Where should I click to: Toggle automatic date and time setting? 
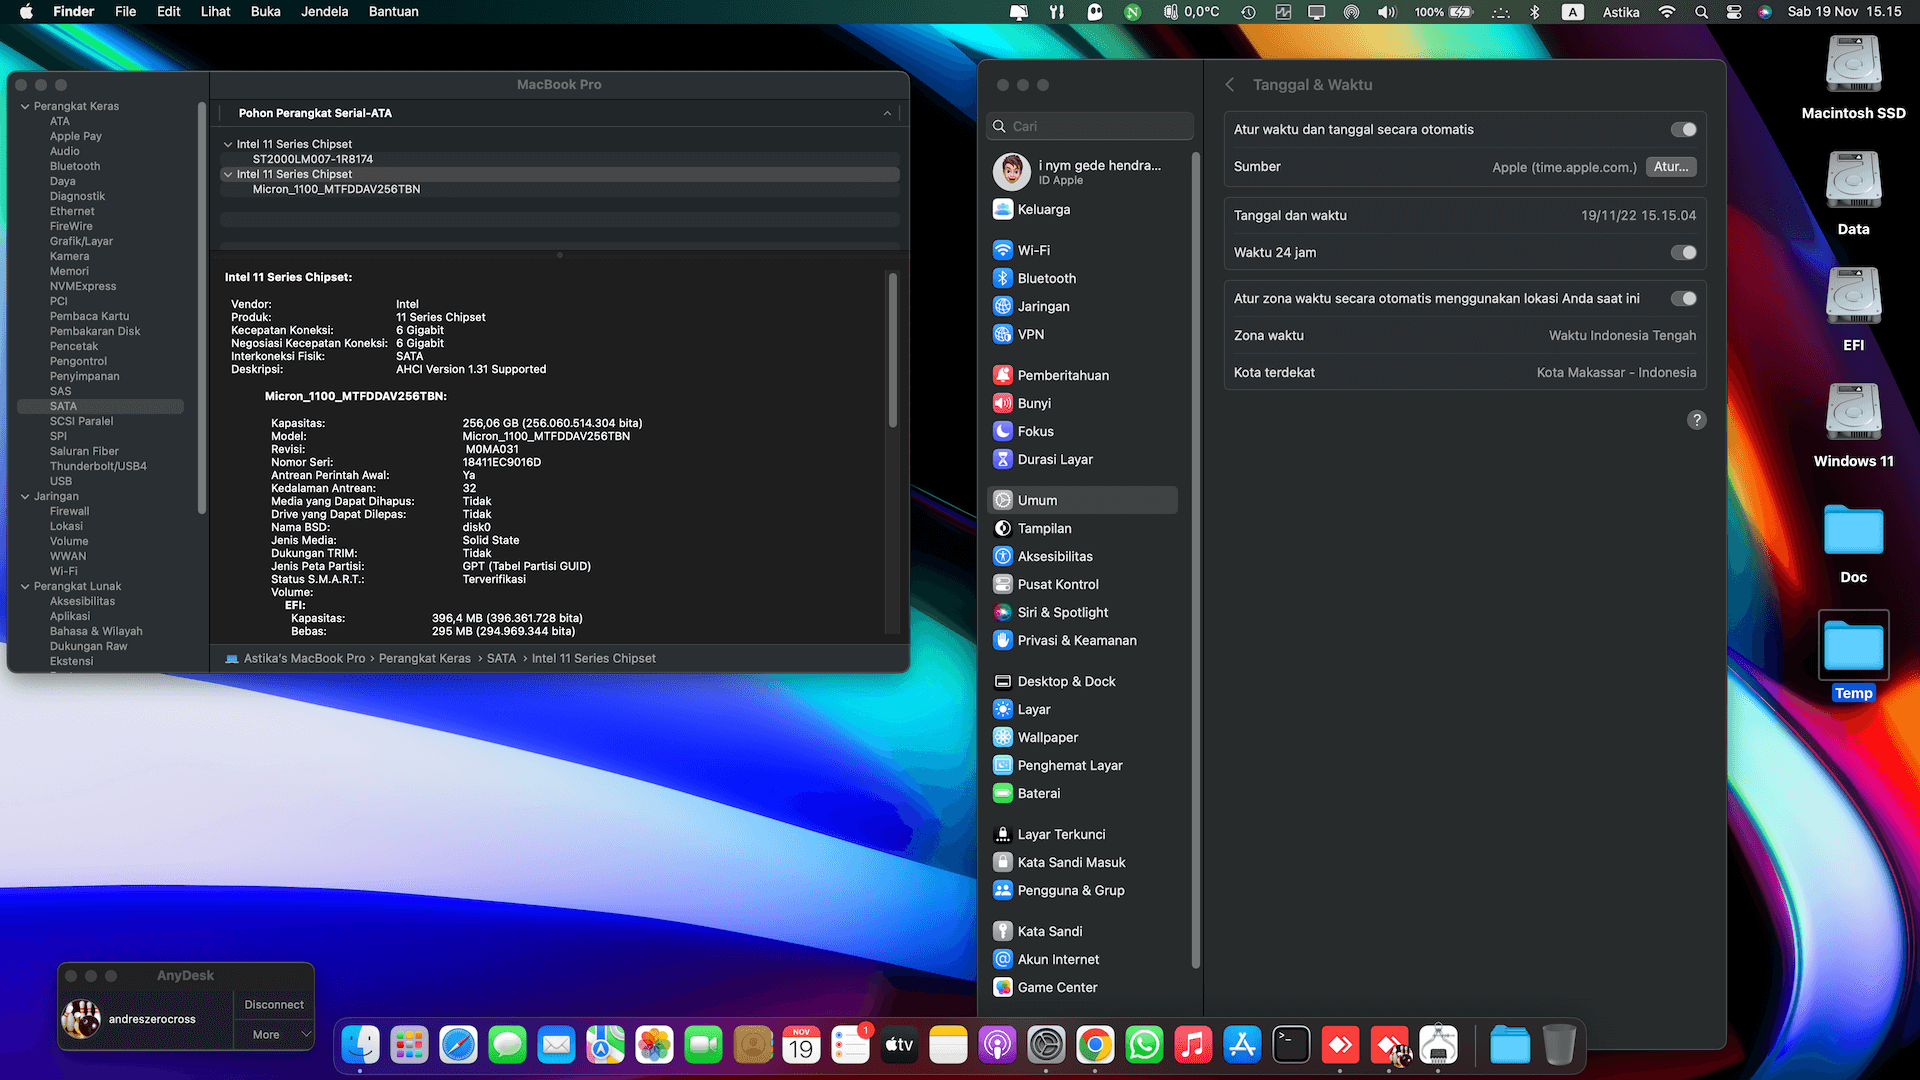pyautogui.click(x=1683, y=129)
